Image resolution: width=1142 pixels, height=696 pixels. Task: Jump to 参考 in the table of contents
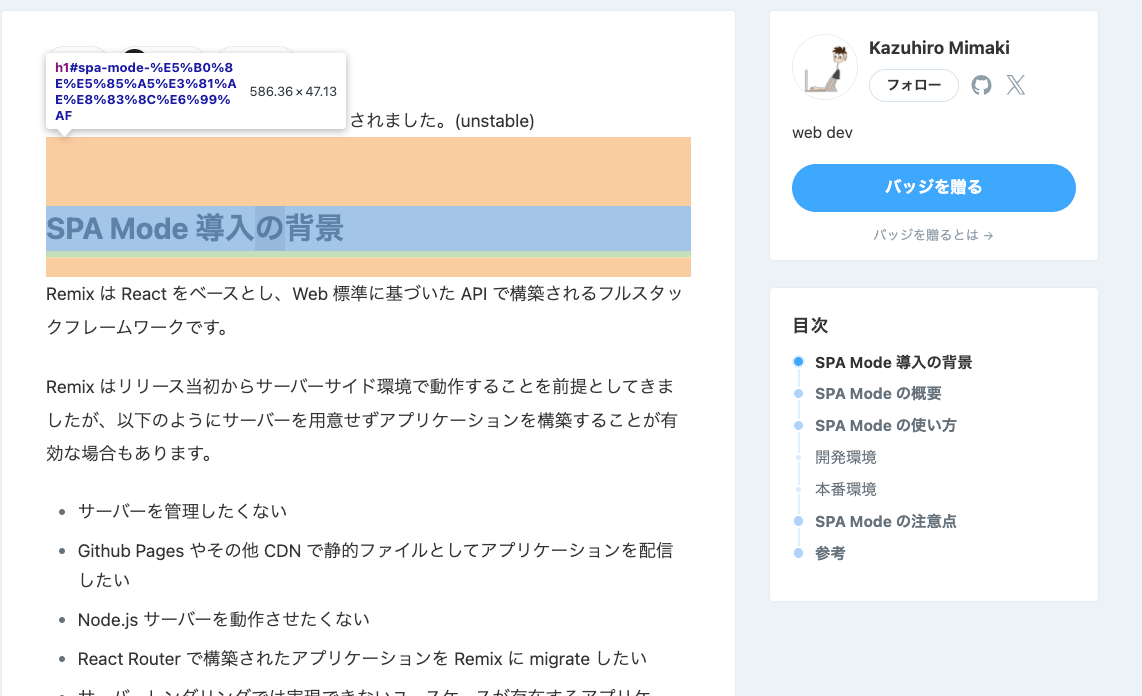[x=830, y=553]
